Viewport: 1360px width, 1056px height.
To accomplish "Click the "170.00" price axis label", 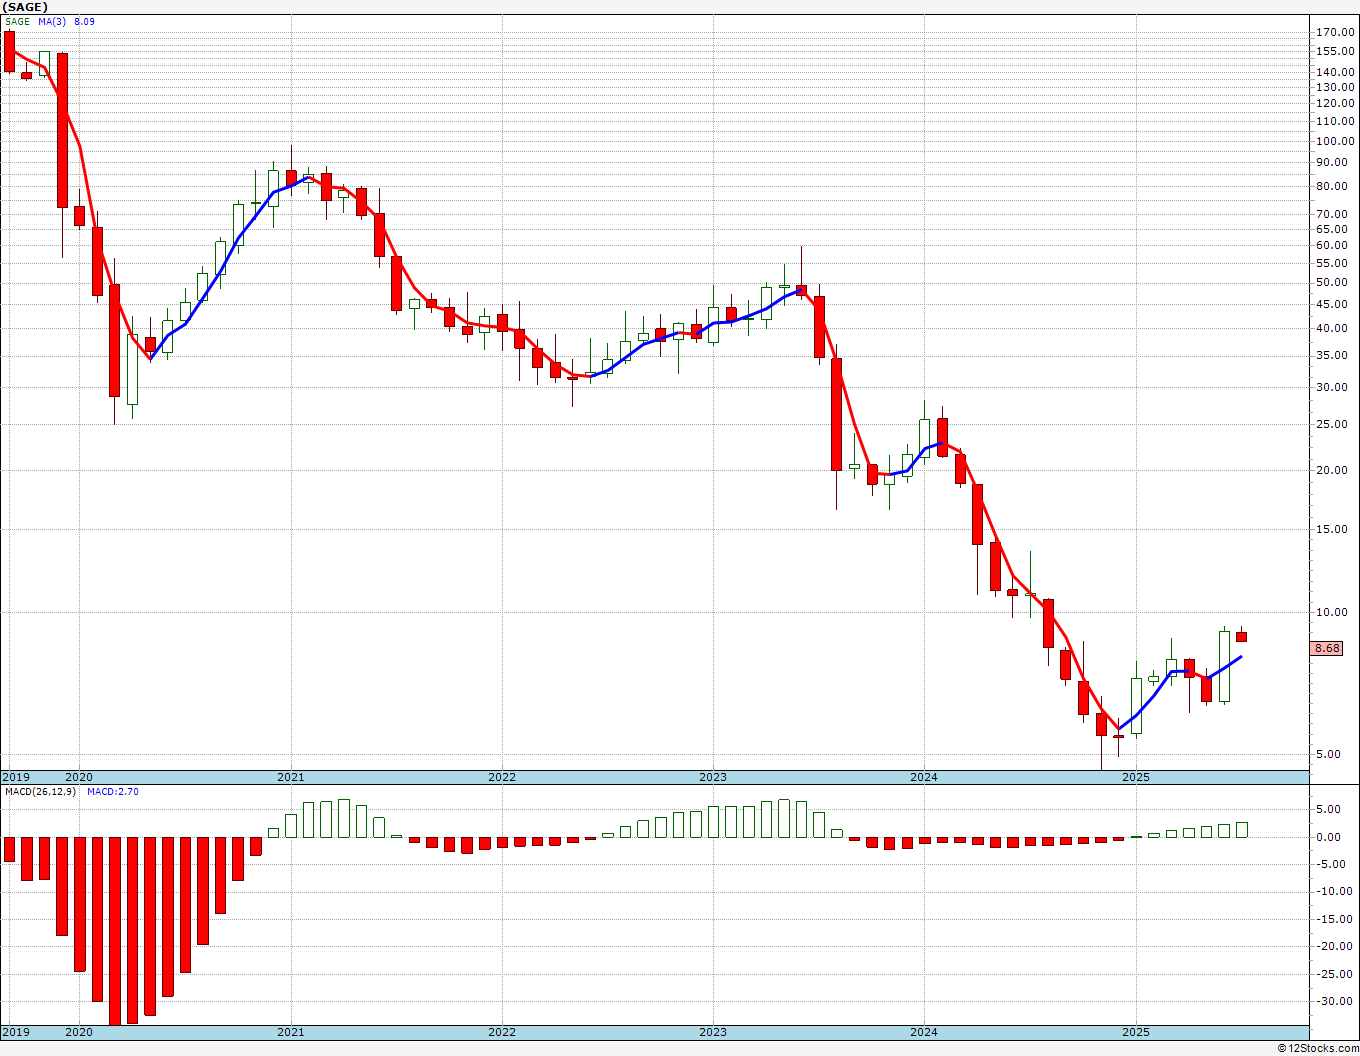I will (x=1336, y=33).
